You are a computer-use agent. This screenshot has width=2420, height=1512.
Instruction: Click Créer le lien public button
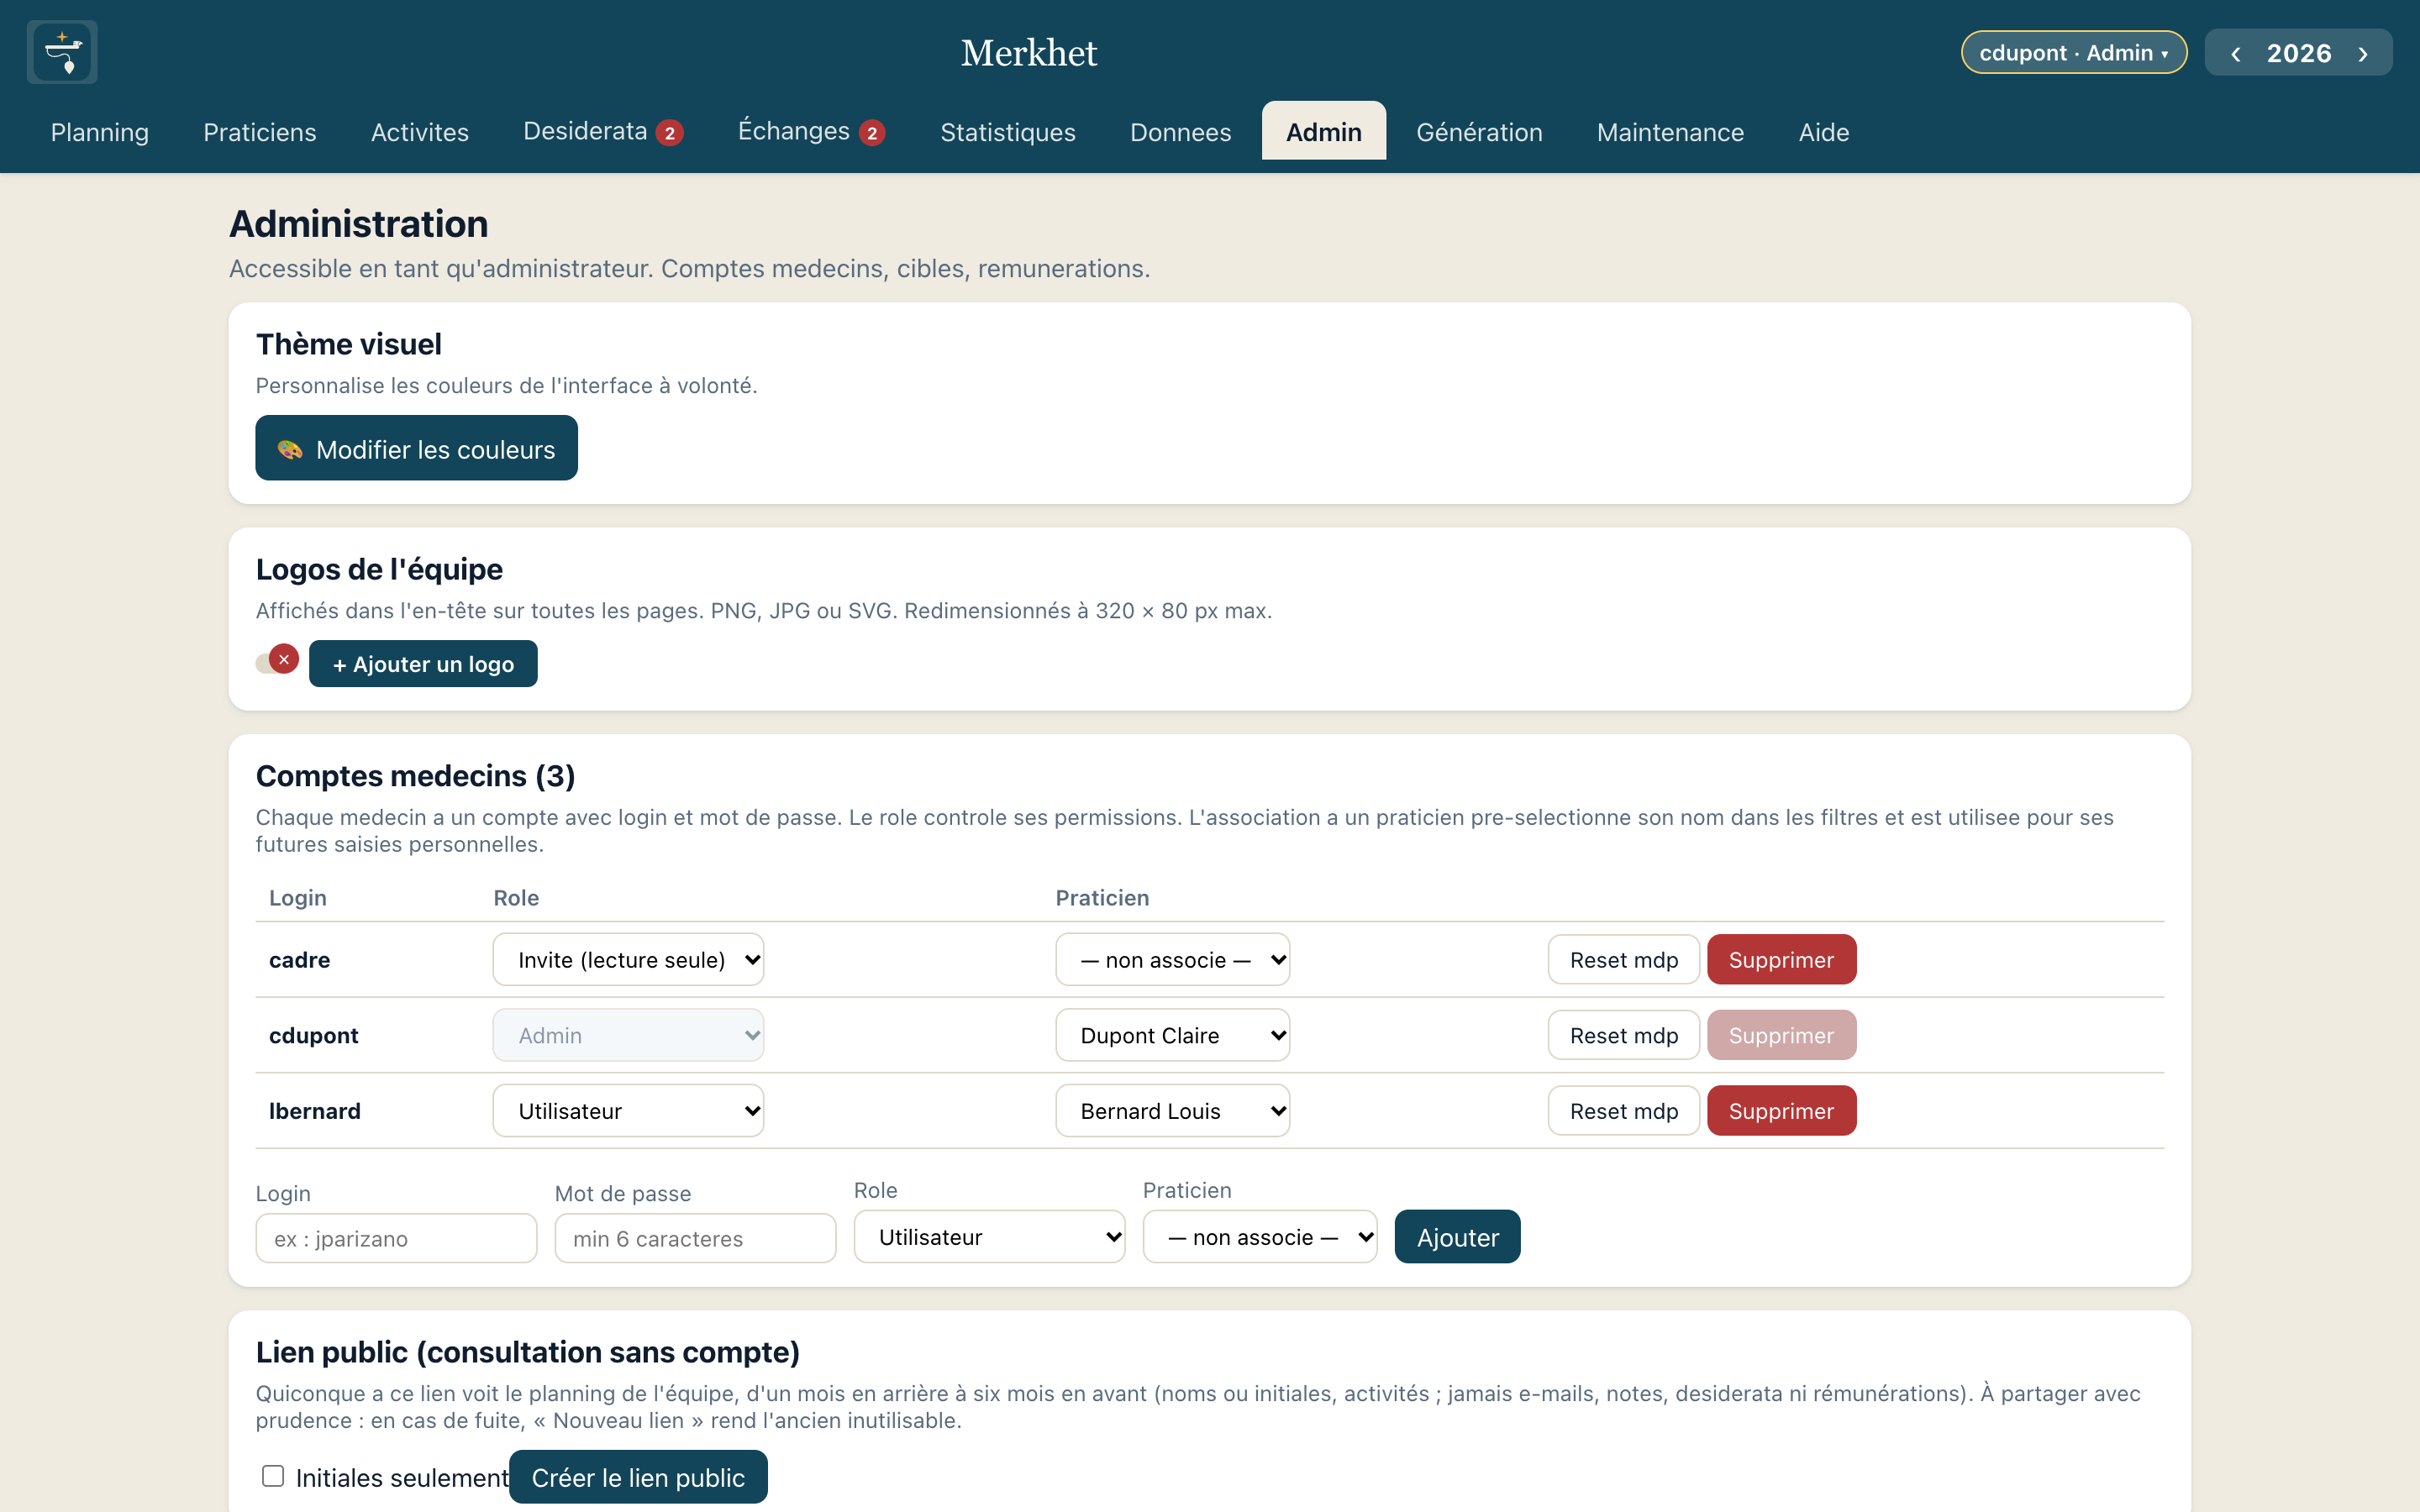coord(638,1477)
